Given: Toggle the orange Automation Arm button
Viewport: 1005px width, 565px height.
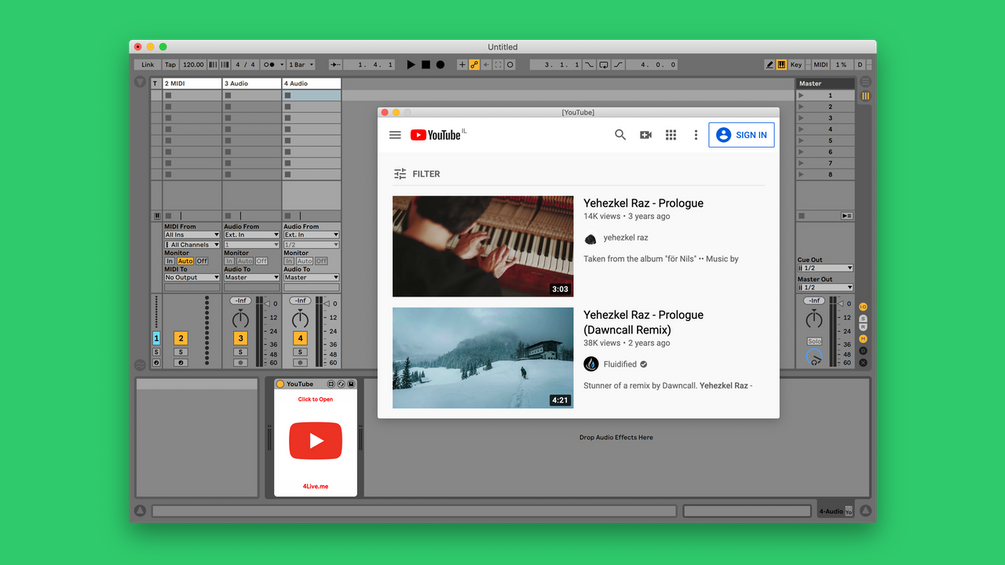Looking at the screenshot, I should 474,65.
